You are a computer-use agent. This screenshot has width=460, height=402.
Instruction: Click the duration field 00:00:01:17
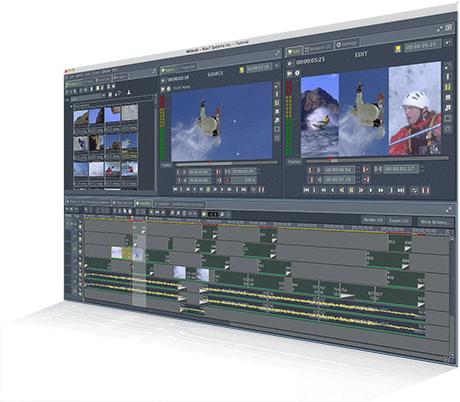[x=402, y=169]
